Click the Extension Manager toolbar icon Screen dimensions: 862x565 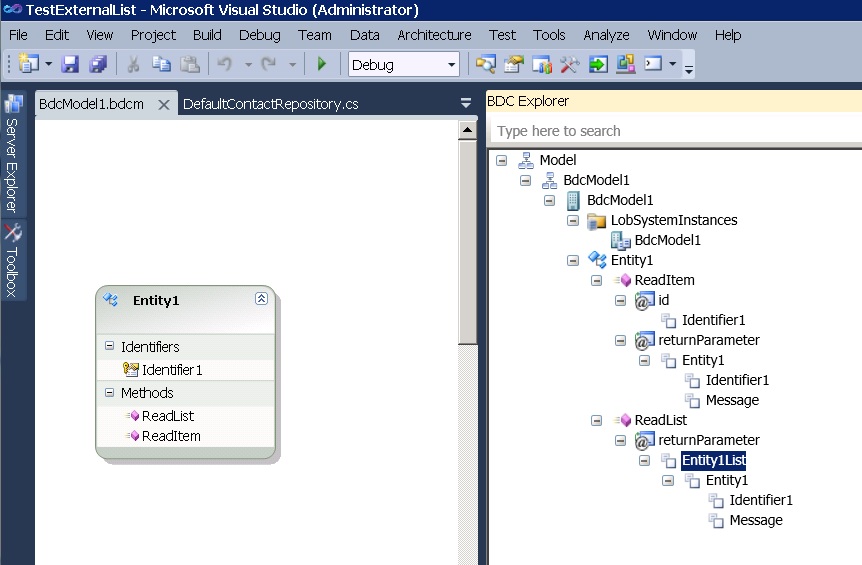tap(626, 64)
